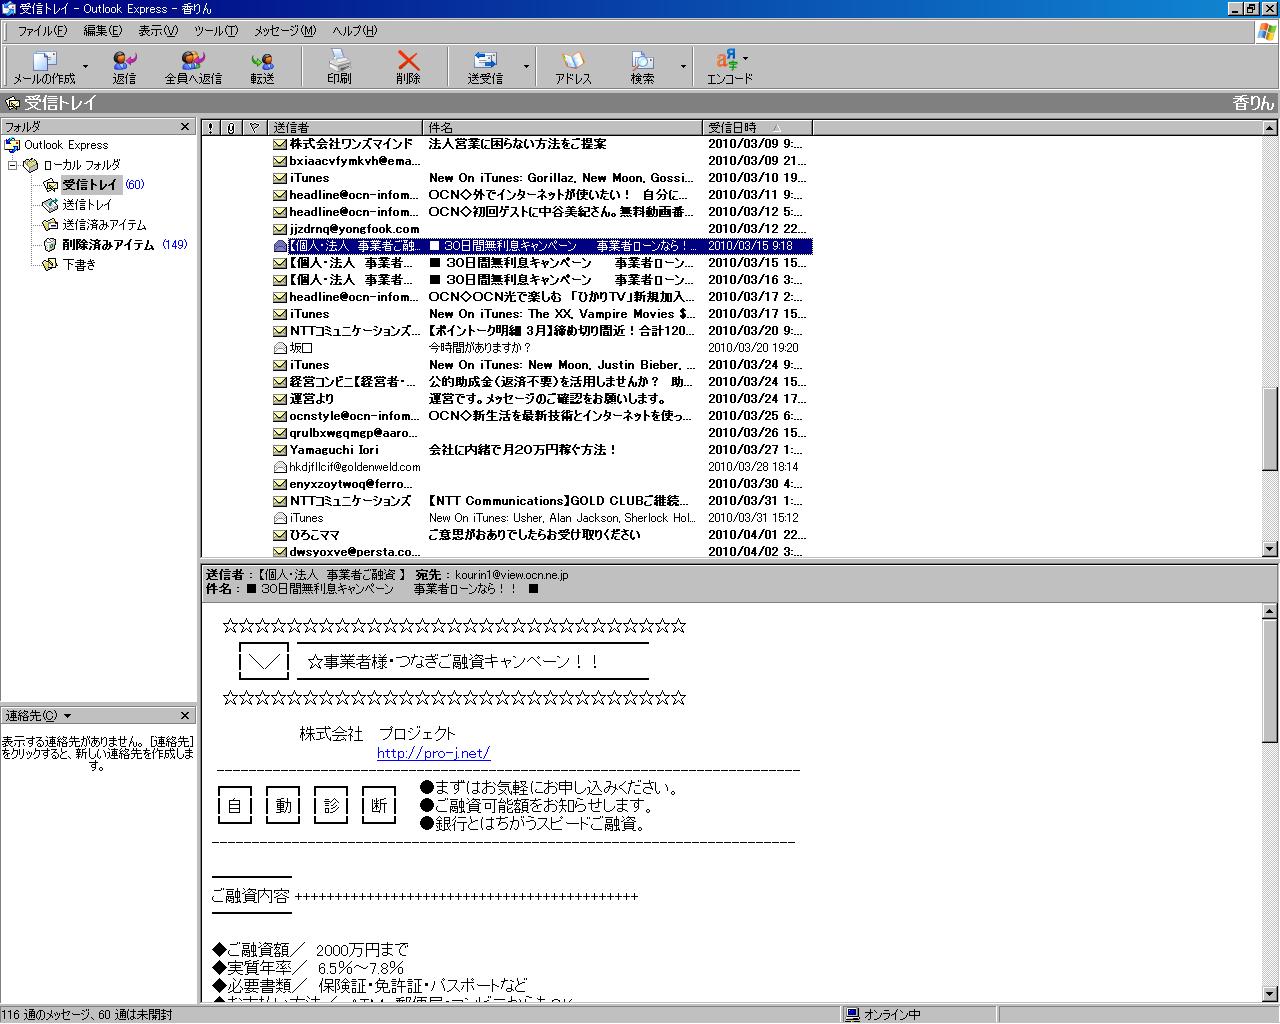Sort by the 送信者 column header
Screen dimensions: 1280x1024
coord(346,128)
